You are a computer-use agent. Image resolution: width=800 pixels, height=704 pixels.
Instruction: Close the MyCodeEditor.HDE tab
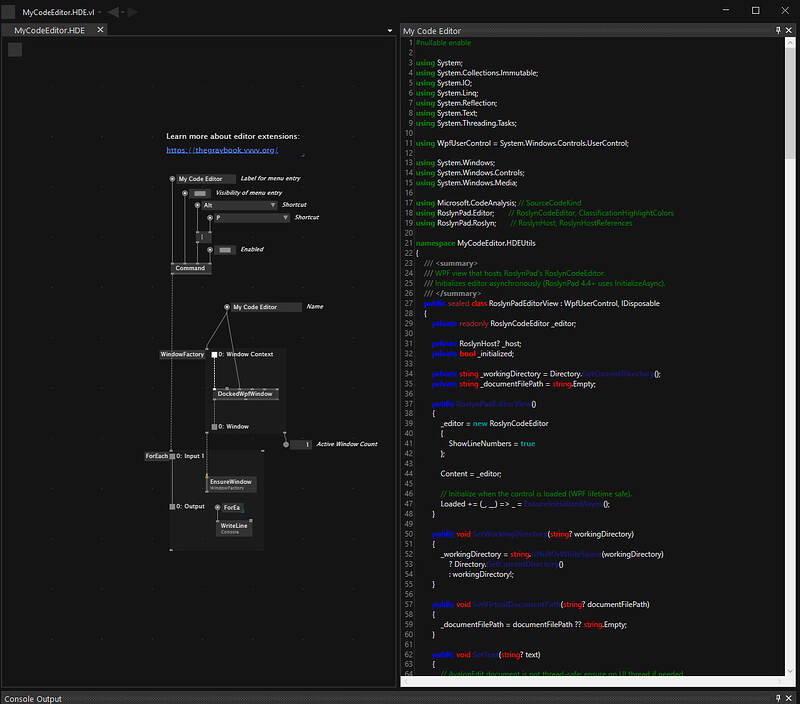(x=101, y=31)
